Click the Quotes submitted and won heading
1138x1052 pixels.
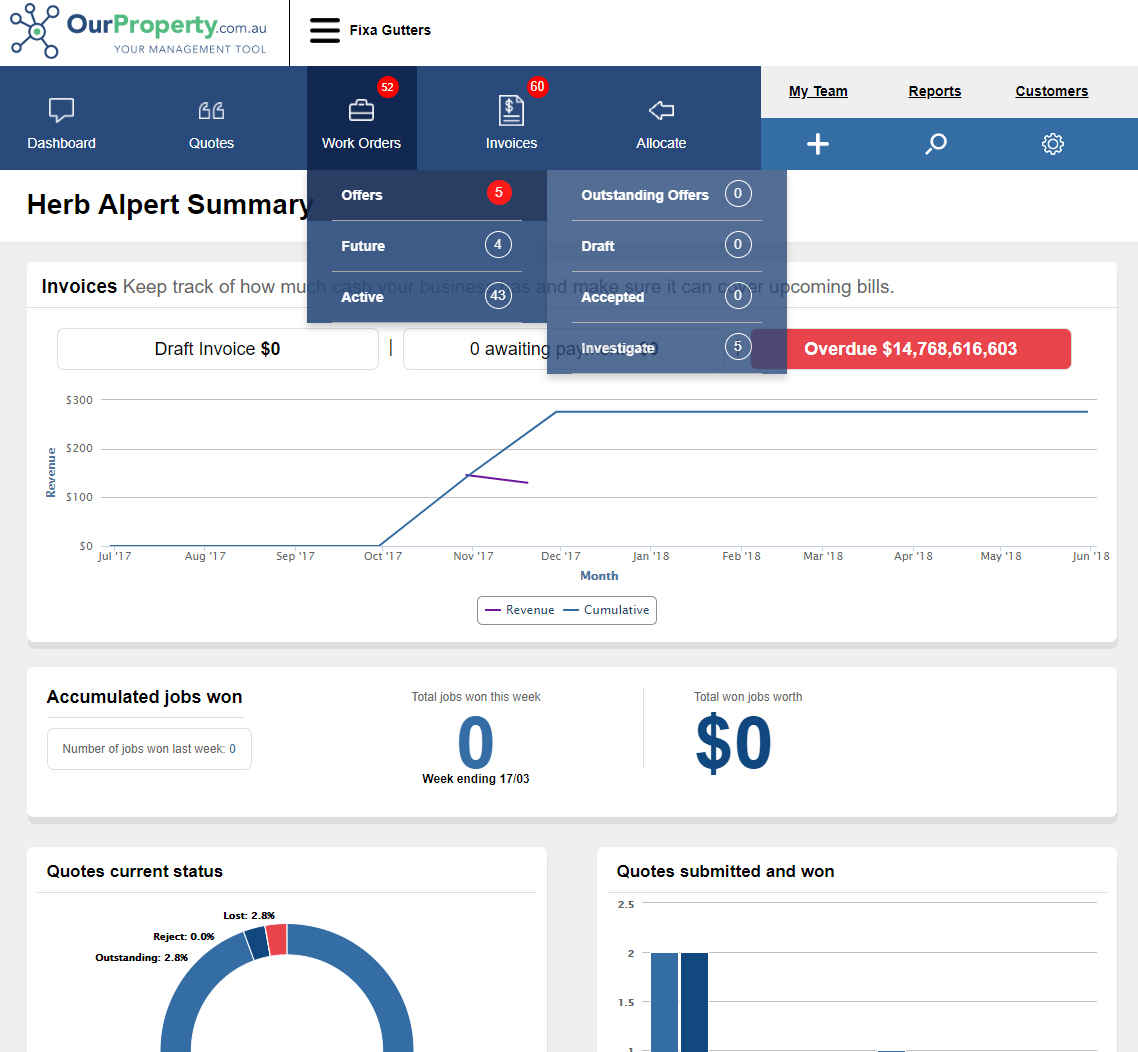click(x=726, y=871)
